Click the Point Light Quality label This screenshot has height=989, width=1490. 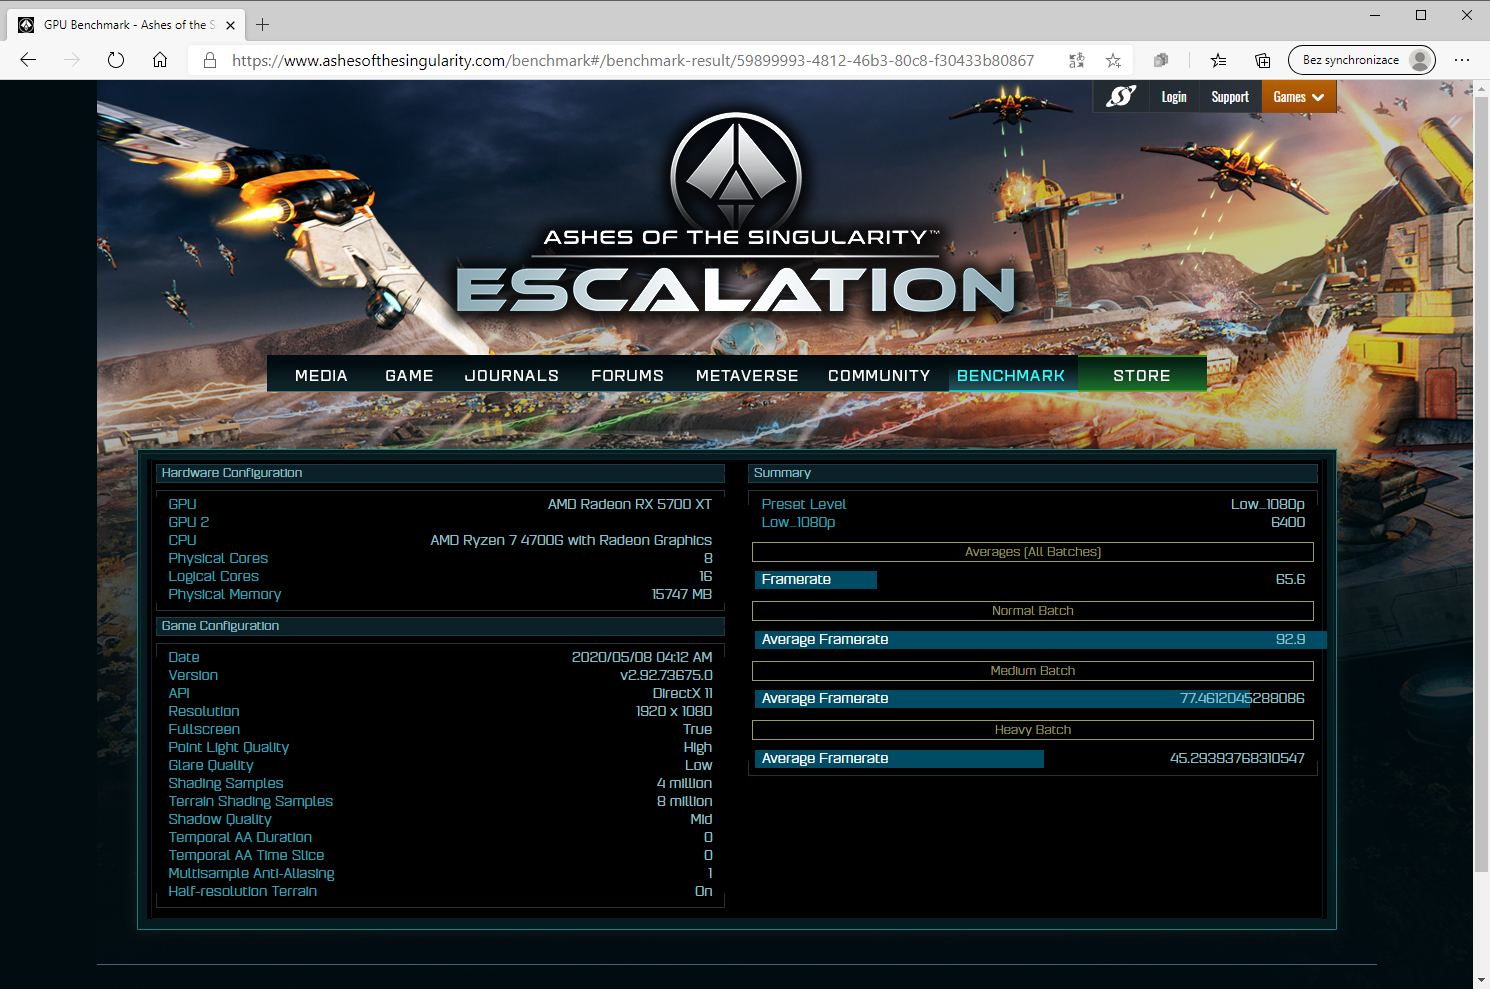click(229, 747)
